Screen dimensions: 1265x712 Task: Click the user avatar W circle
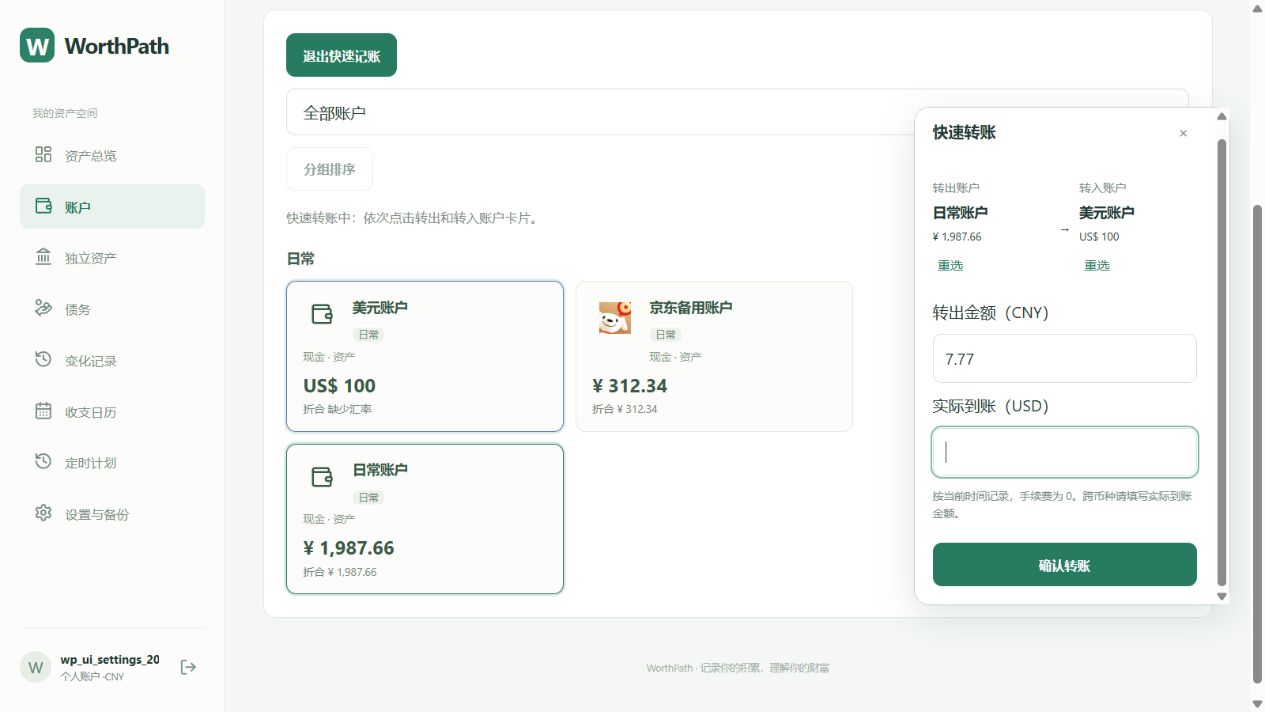click(x=36, y=667)
